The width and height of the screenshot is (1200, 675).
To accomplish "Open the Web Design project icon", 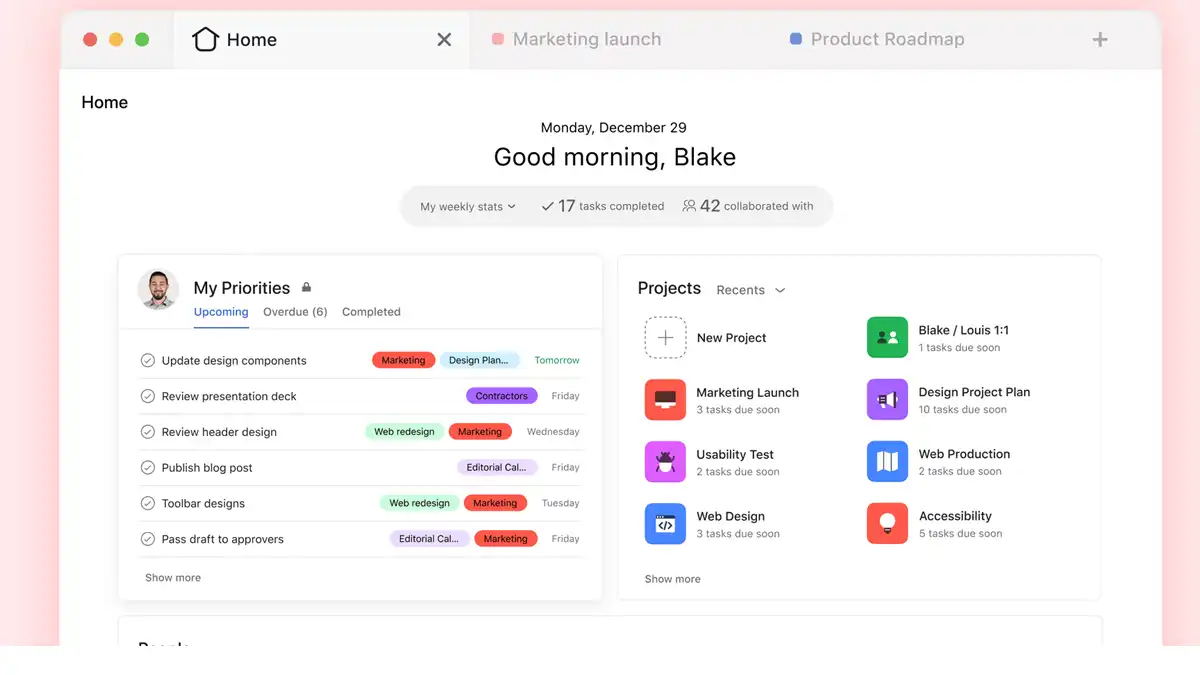I will point(665,523).
